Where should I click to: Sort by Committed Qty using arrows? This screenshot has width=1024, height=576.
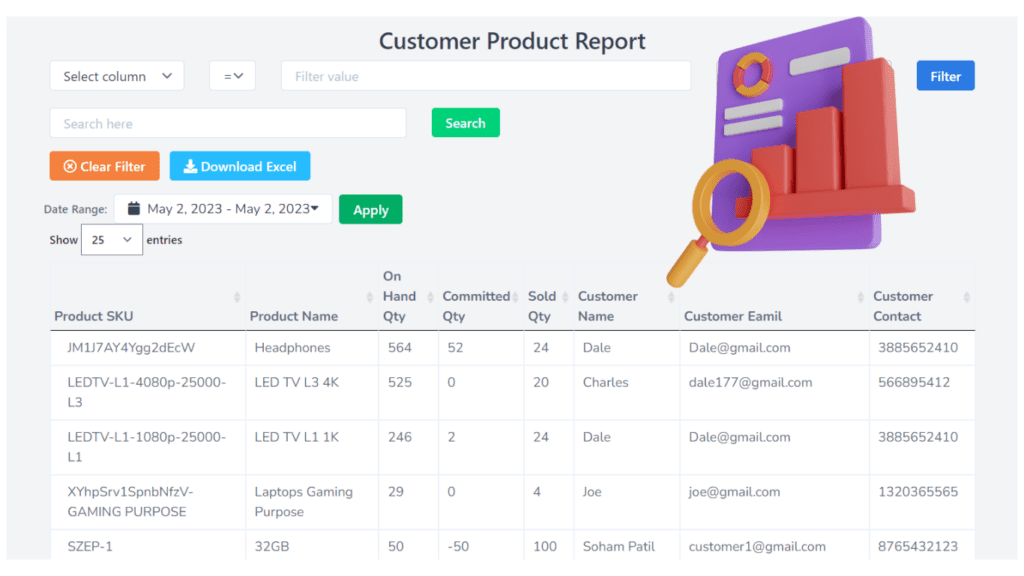pyautogui.click(x=515, y=297)
